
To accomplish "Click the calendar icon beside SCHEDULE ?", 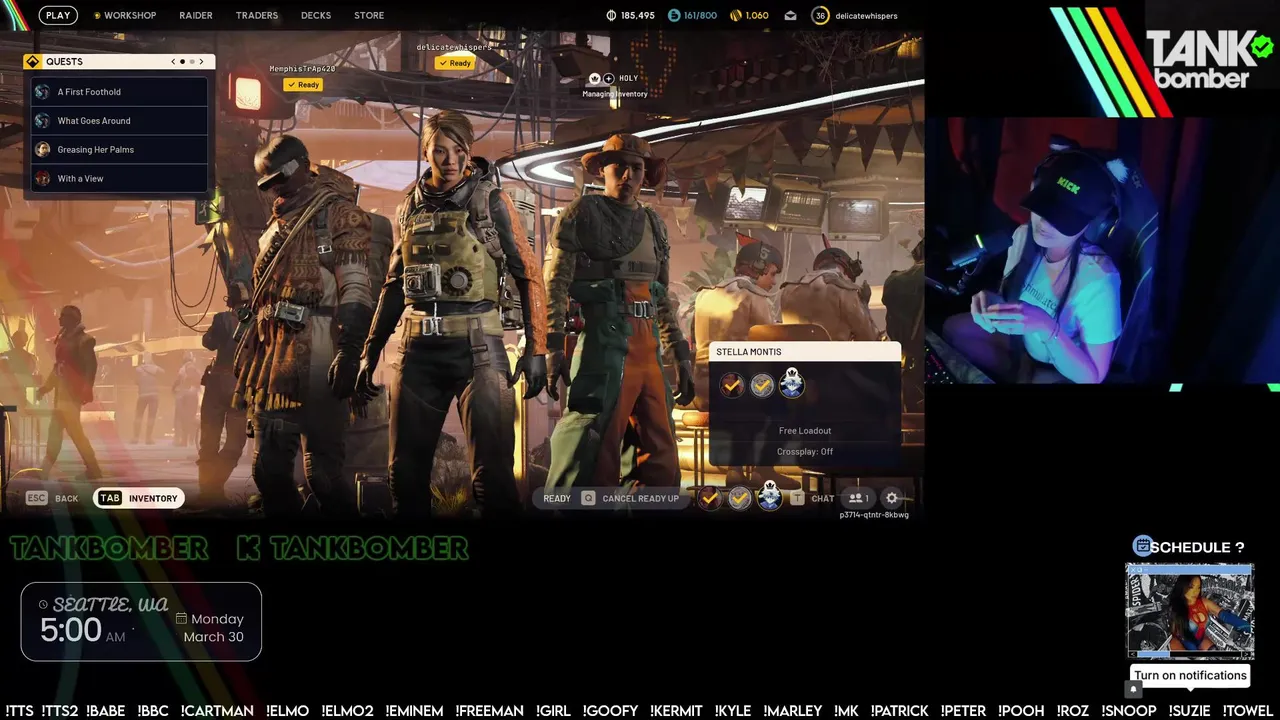I will click(1141, 546).
